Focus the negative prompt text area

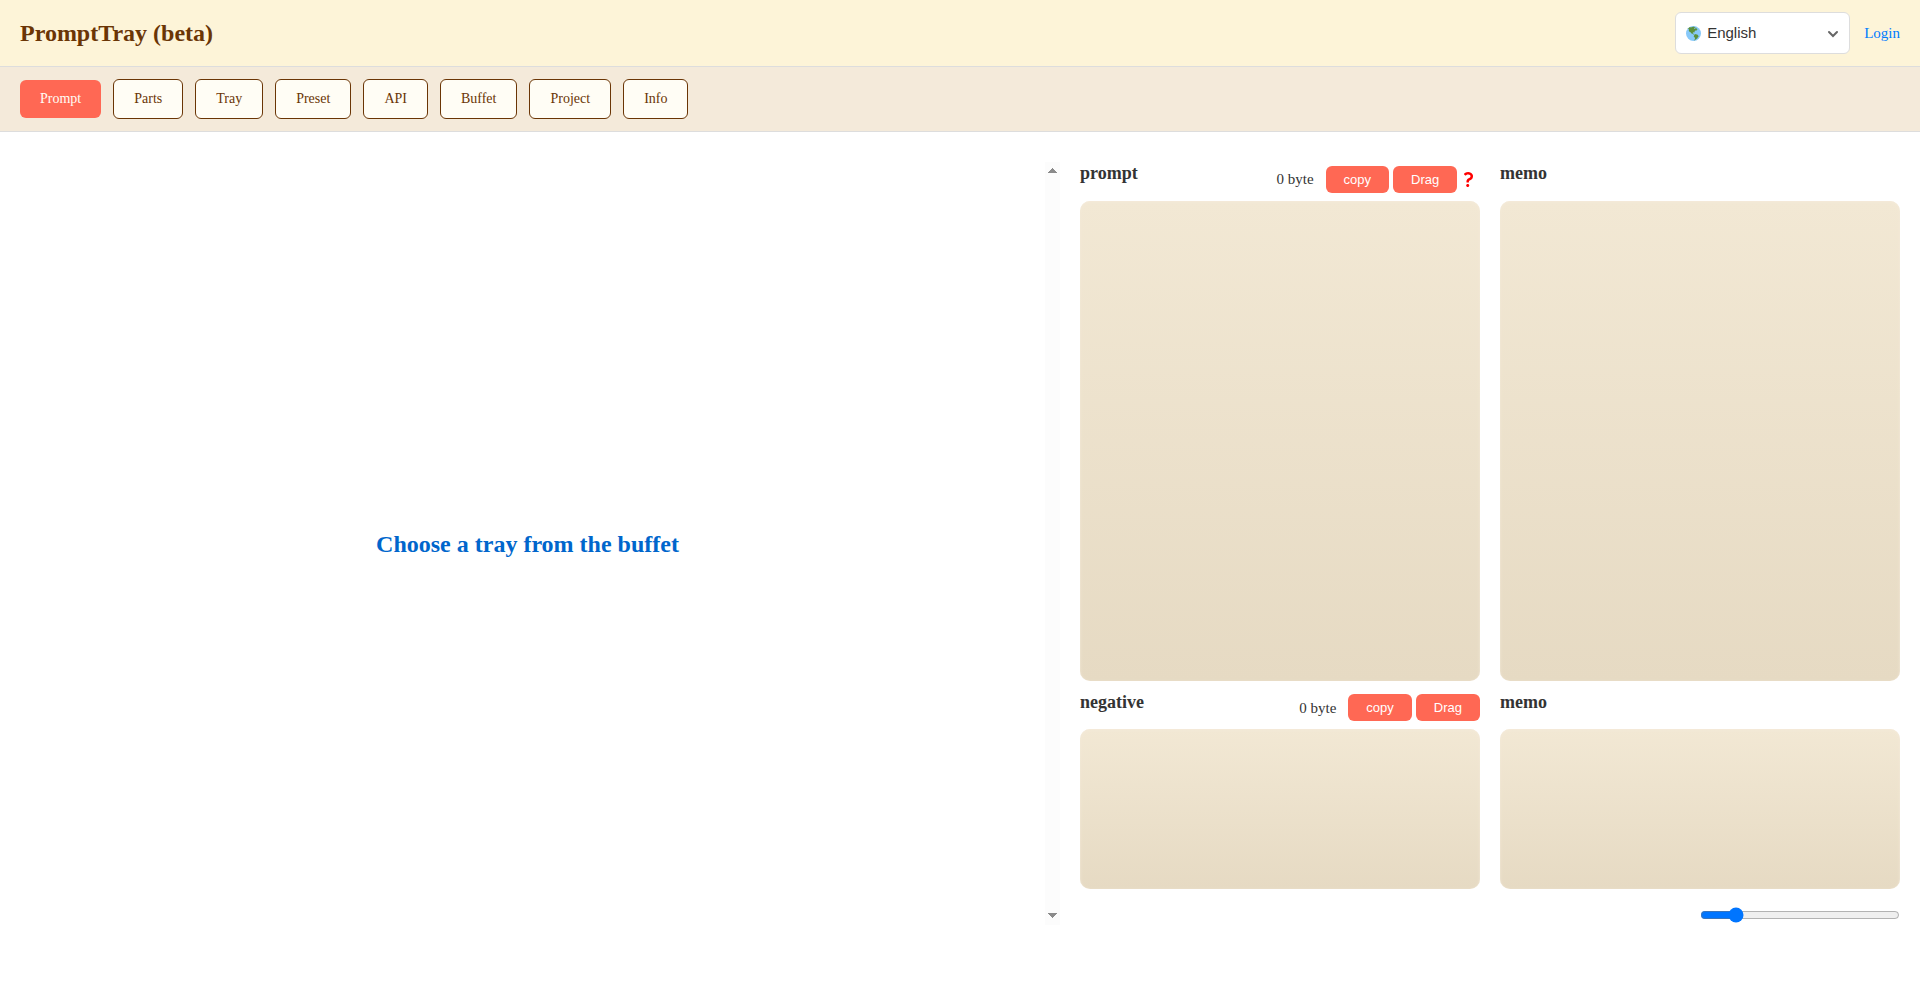[1280, 809]
